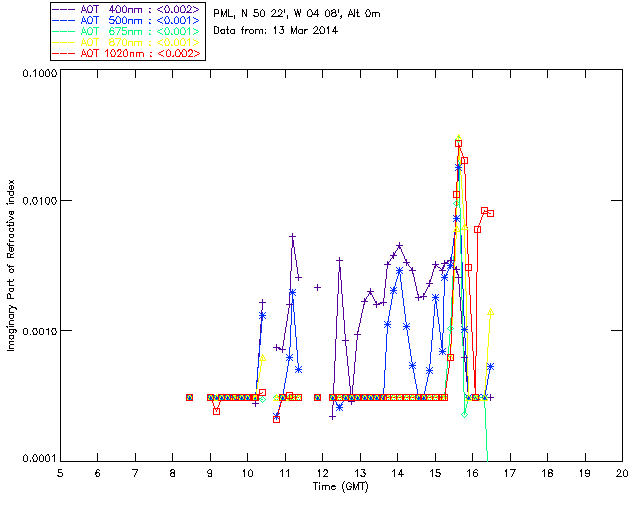
Task: Click the AOT 500nm legend entry
Action: 126,20
